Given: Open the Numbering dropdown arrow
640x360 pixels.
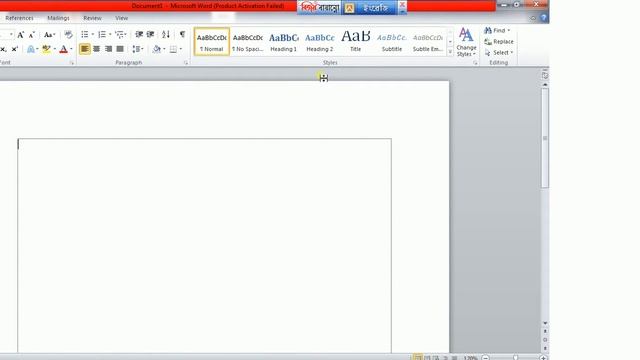Looking at the screenshot, I should pyautogui.click(x=110, y=35).
